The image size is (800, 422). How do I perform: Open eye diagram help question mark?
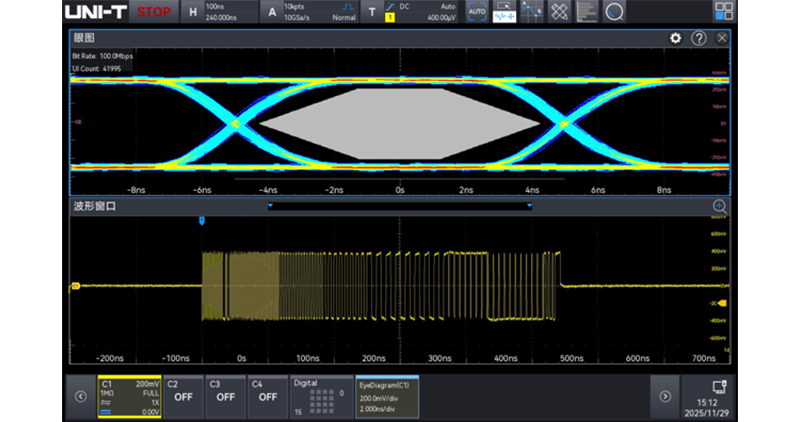(x=699, y=38)
